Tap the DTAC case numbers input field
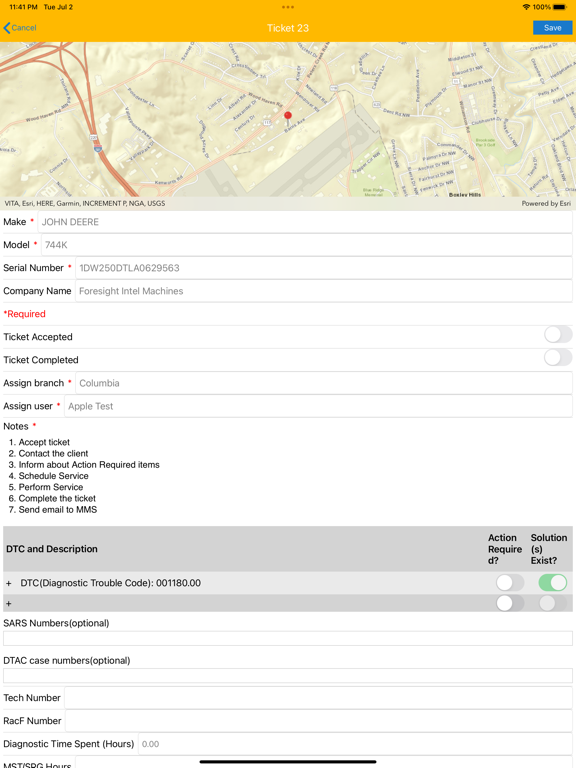Viewport: 576px width, 768px height. 288,675
